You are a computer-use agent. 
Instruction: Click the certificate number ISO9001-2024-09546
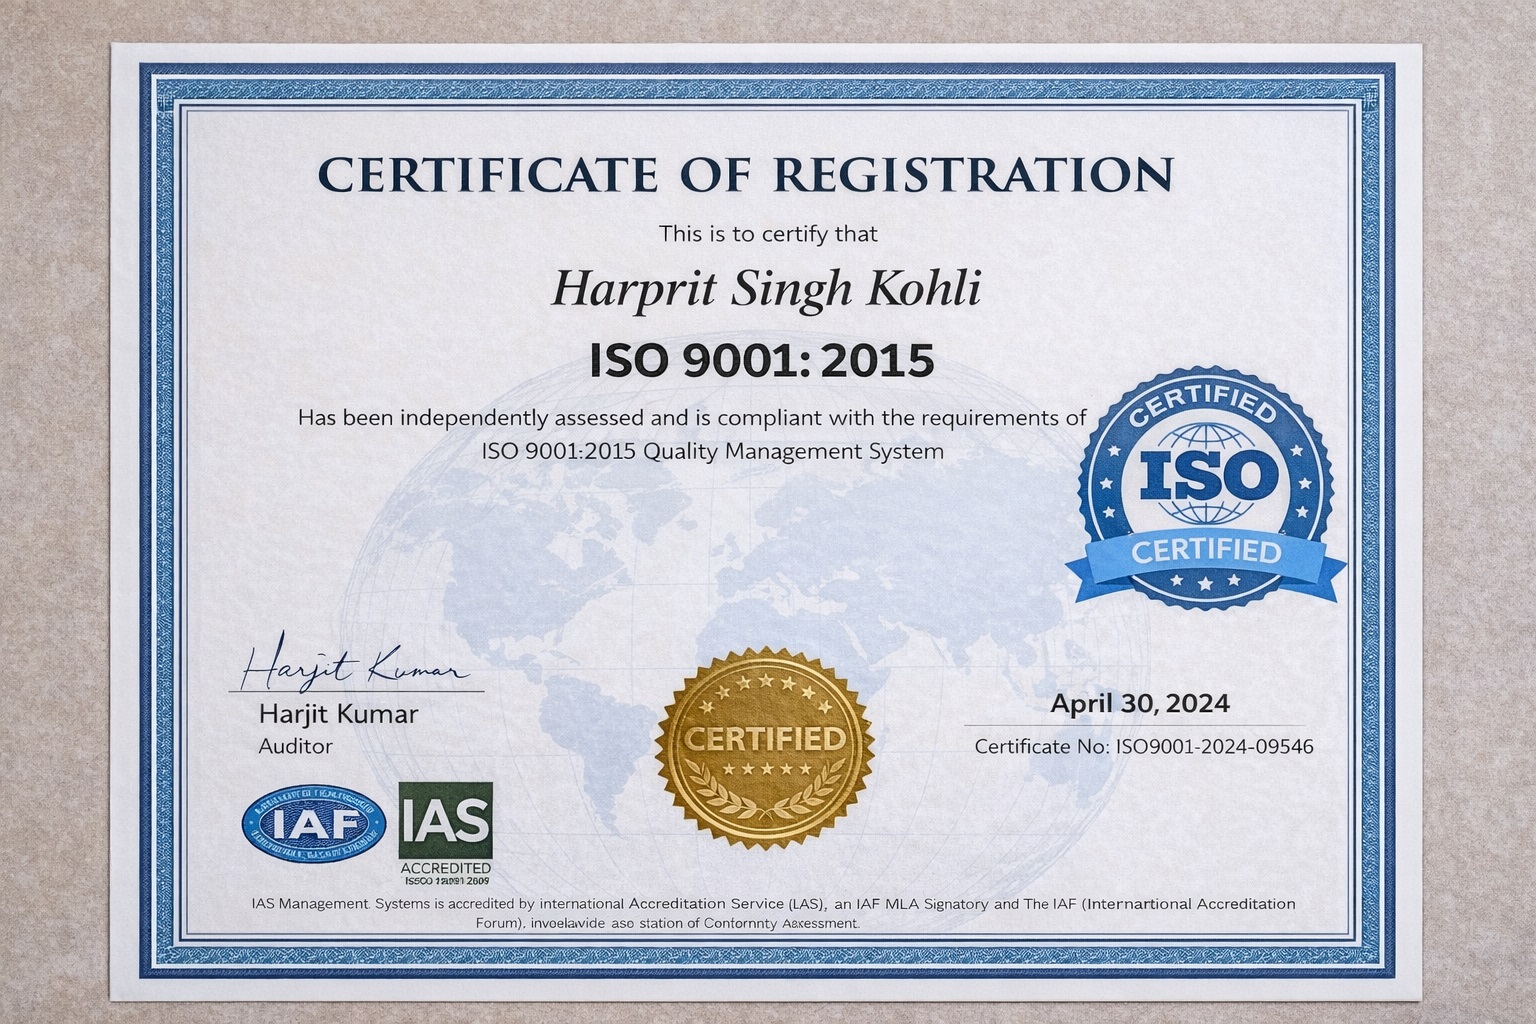click(x=1143, y=747)
